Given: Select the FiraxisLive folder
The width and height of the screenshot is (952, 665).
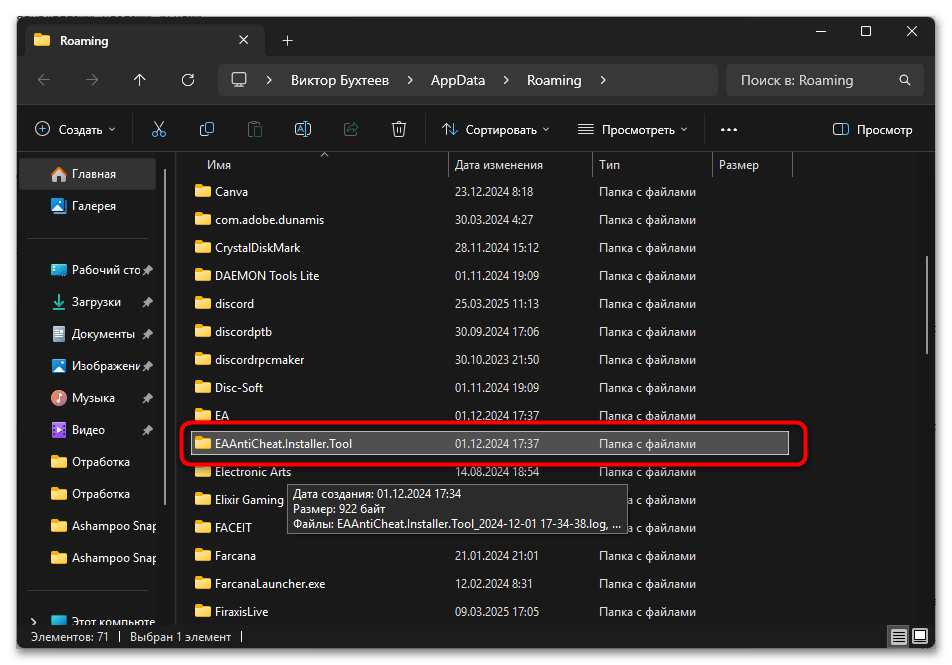Looking at the screenshot, I should click(x=489, y=612).
